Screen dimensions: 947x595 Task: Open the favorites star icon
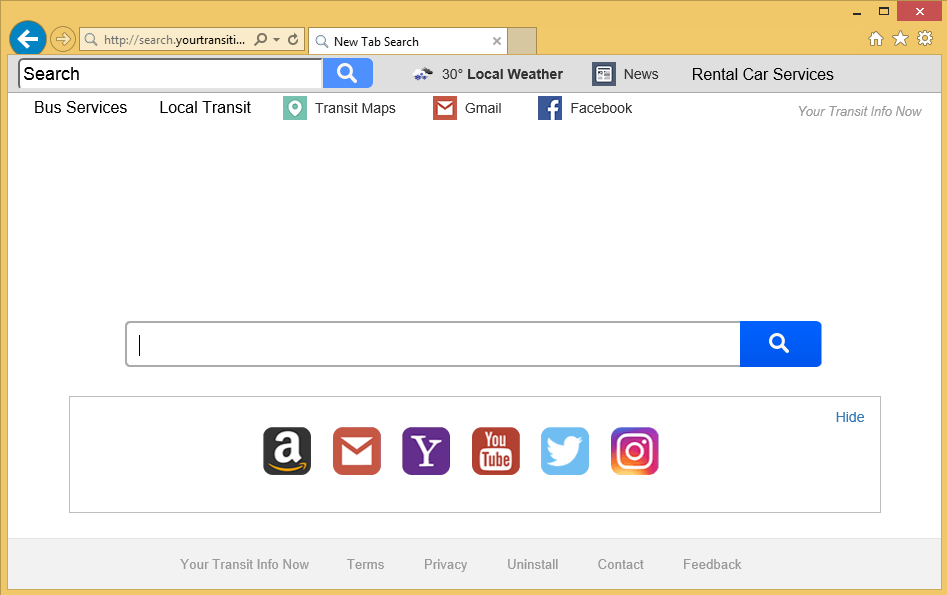900,39
